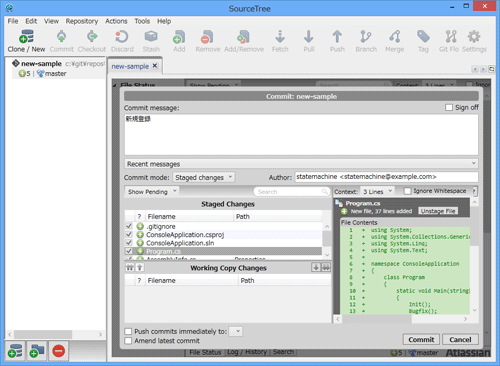Click staged list scroll down arrow
The width and height of the screenshot is (500, 366).
point(327,254)
